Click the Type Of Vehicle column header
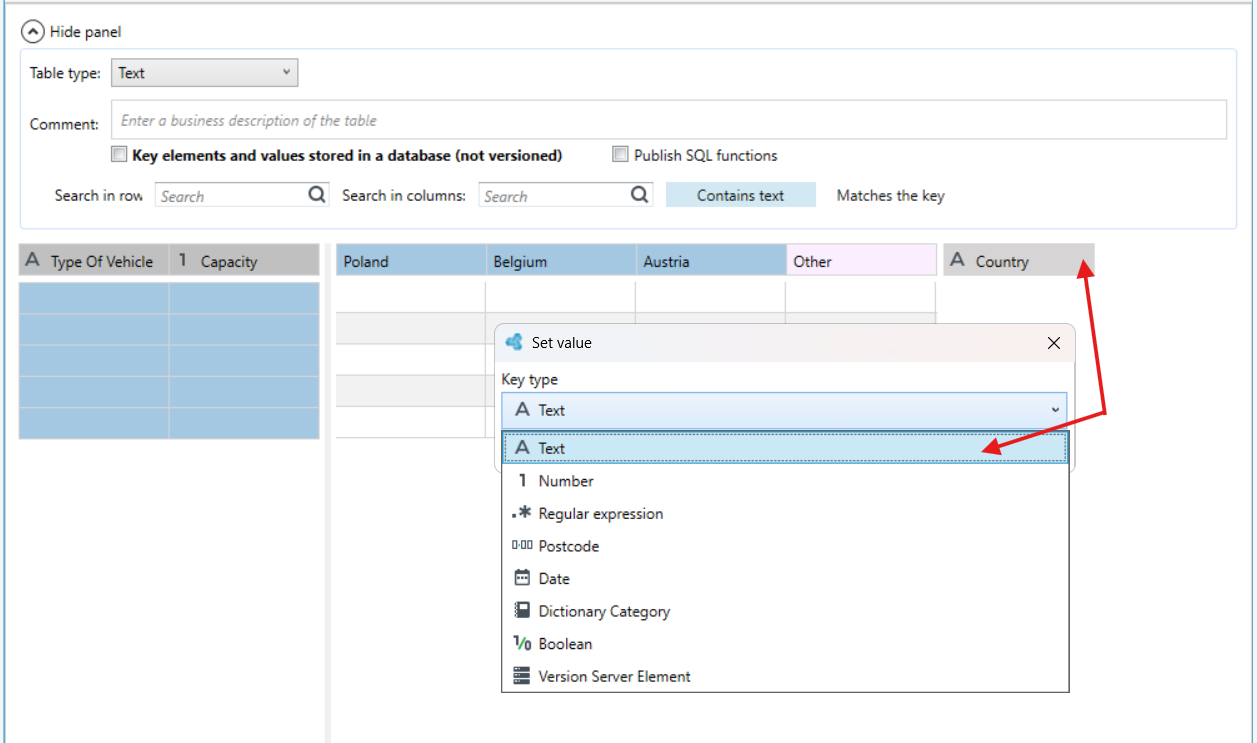Viewport: 1257px width, 743px height. (94, 261)
